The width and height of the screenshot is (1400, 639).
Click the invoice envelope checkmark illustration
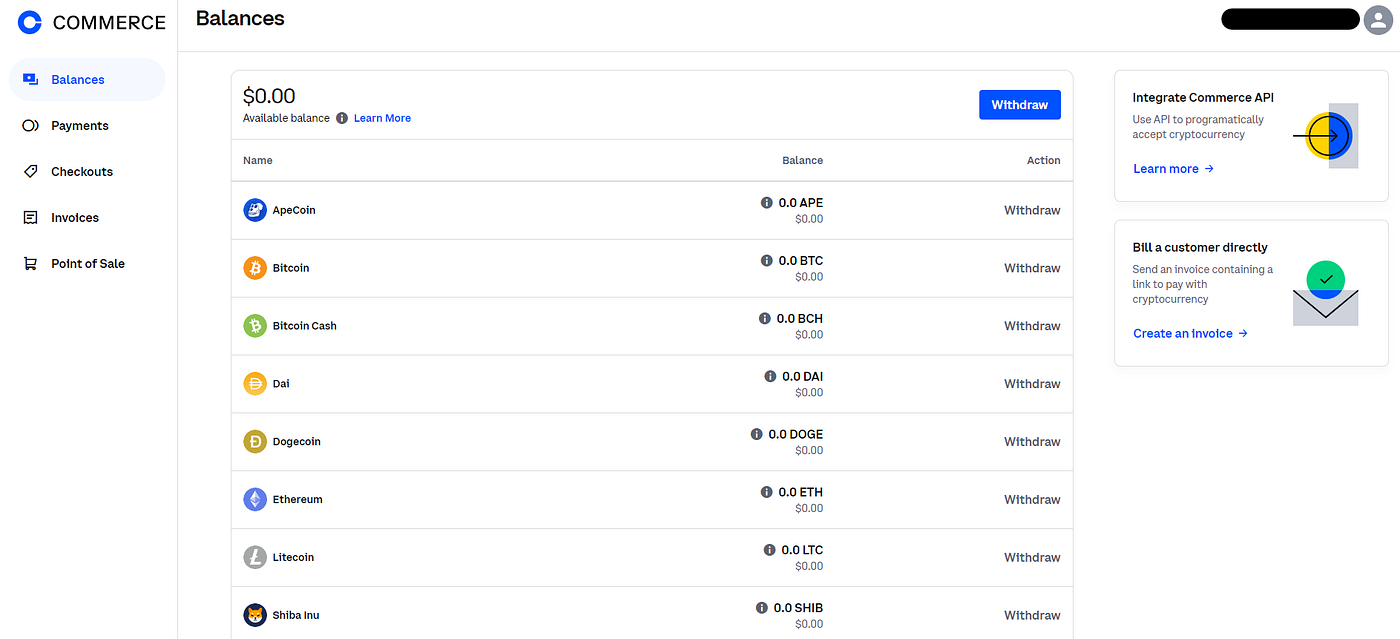[x=1326, y=294]
